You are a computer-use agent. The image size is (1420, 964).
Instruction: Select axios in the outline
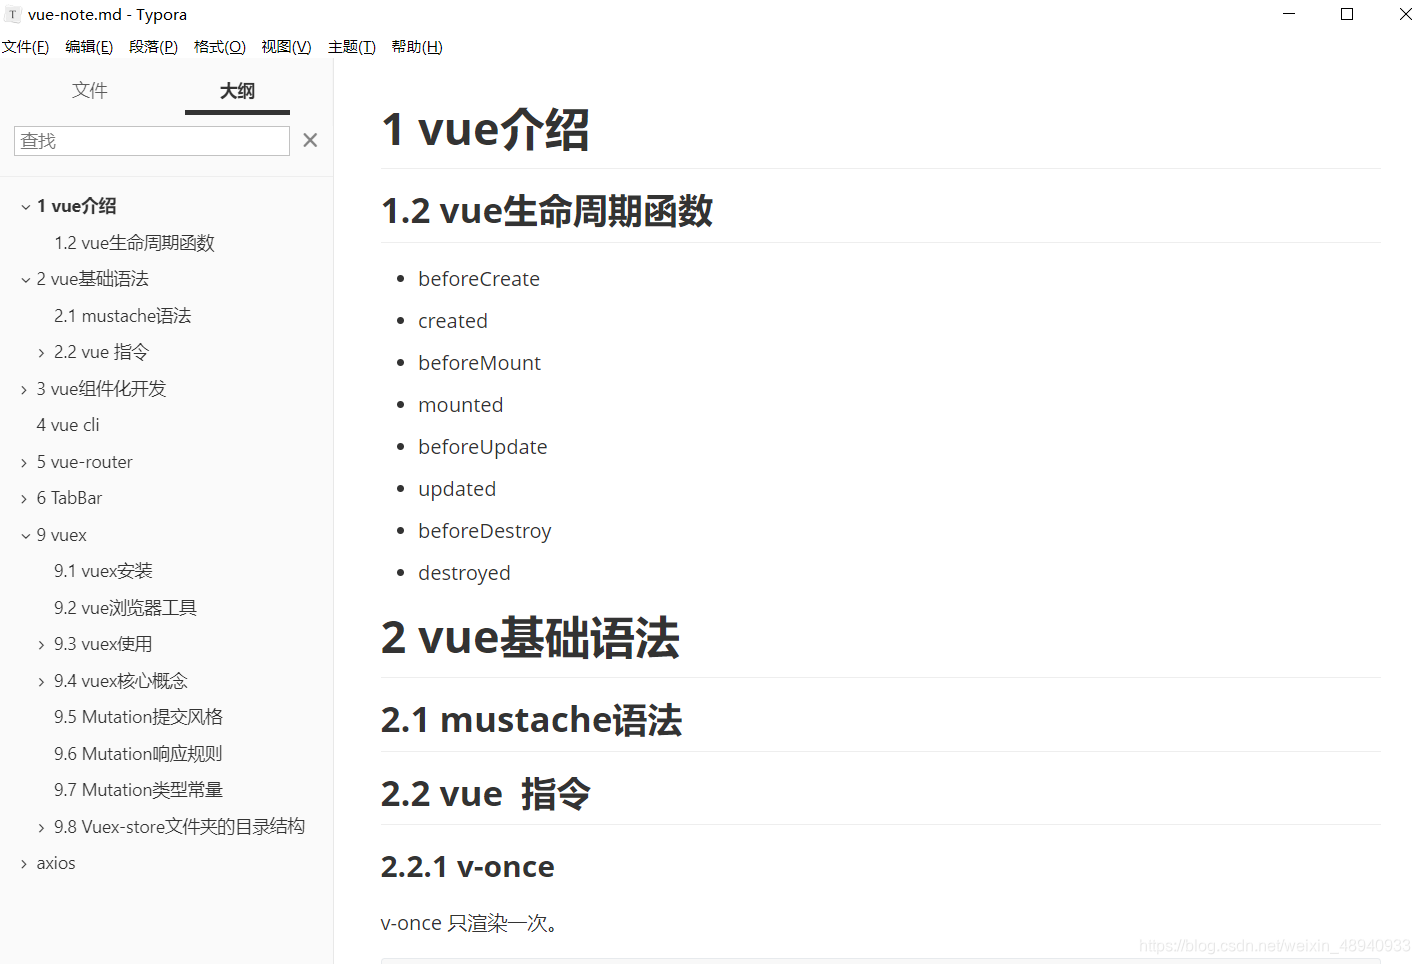click(x=56, y=863)
